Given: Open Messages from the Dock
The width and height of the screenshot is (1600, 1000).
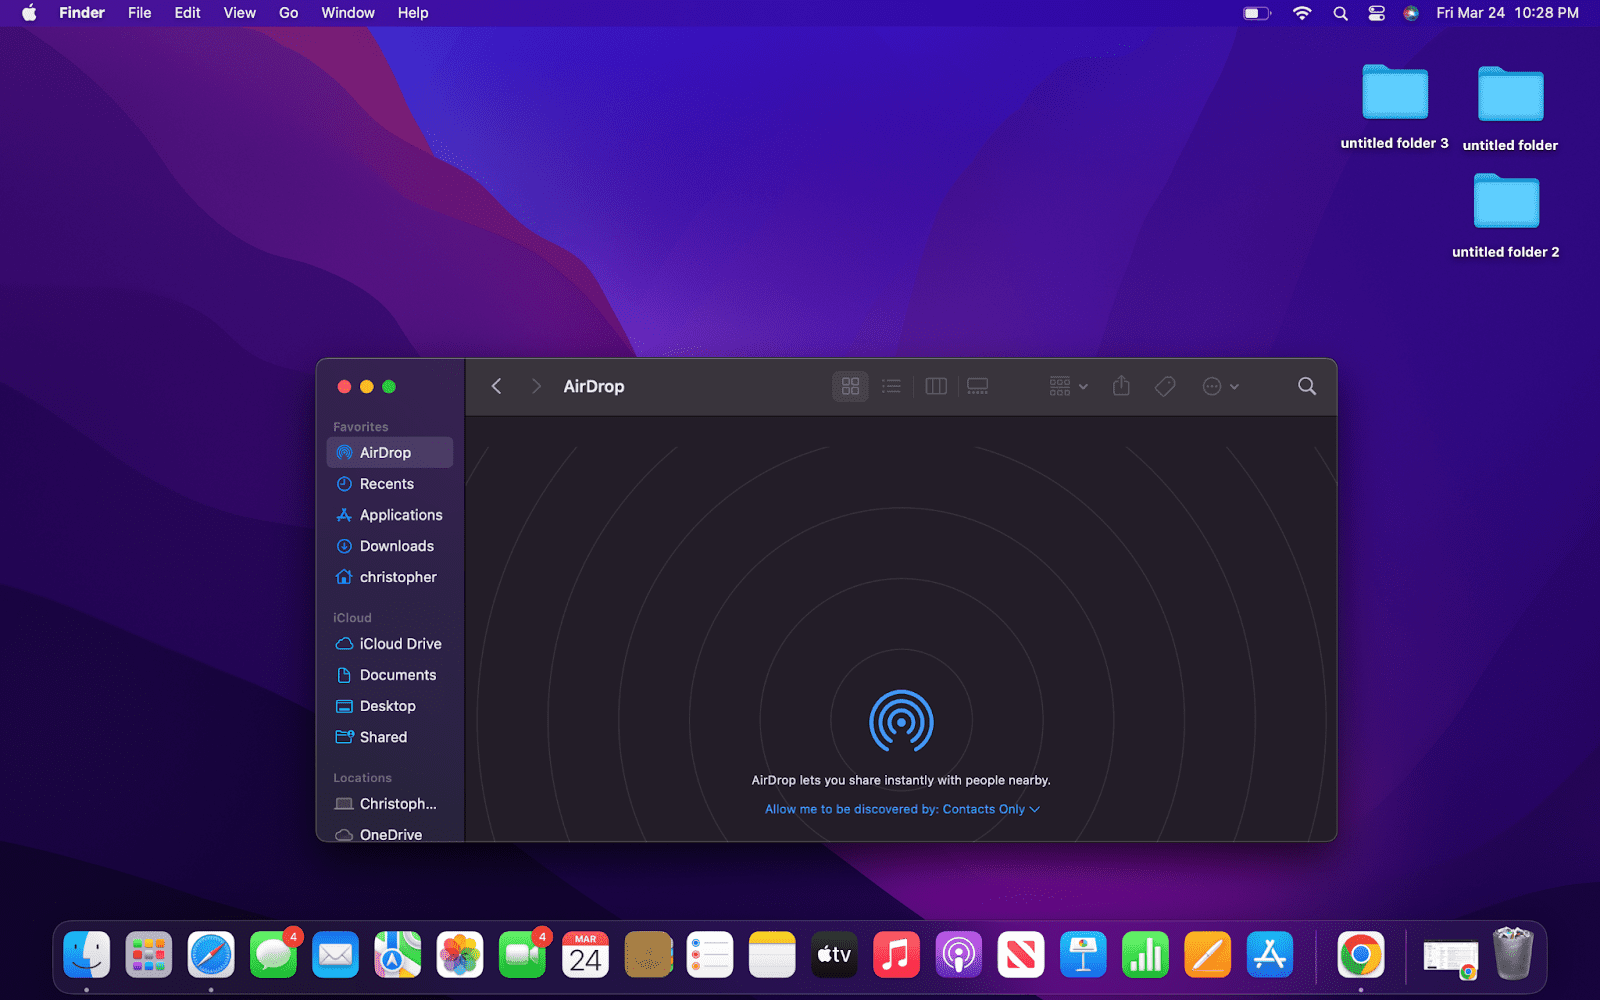Looking at the screenshot, I should click(273, 955).
